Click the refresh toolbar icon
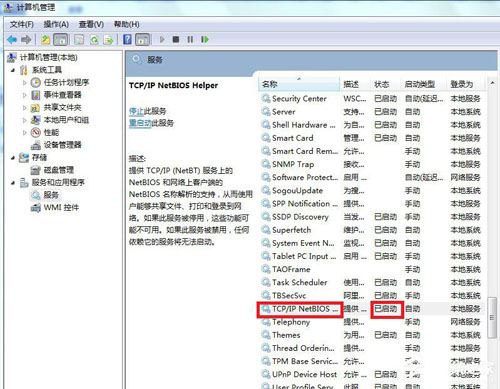500x389 pixels. [94, 40]
